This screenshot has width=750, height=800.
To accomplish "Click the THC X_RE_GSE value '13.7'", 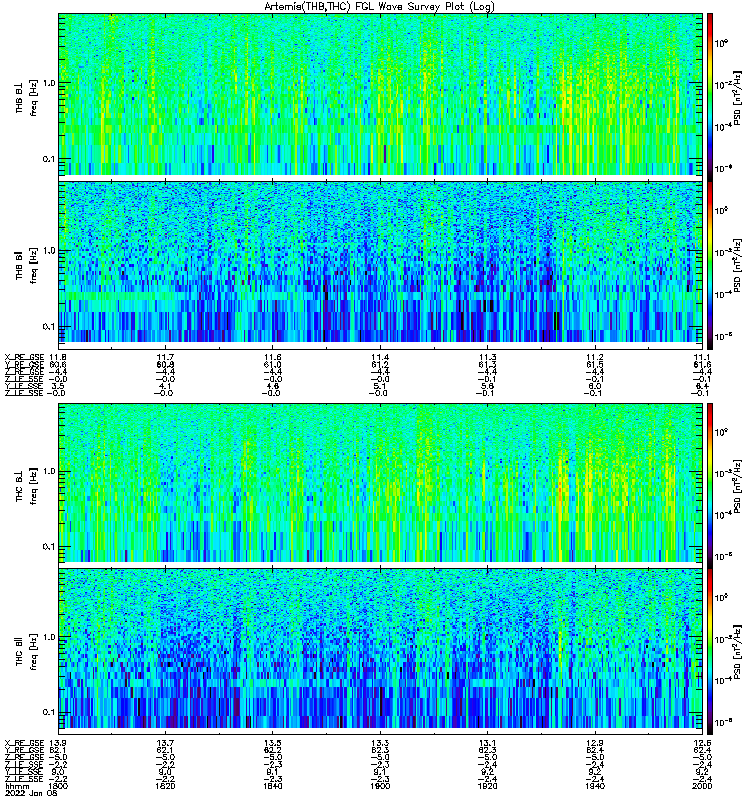I will (165, 743).
